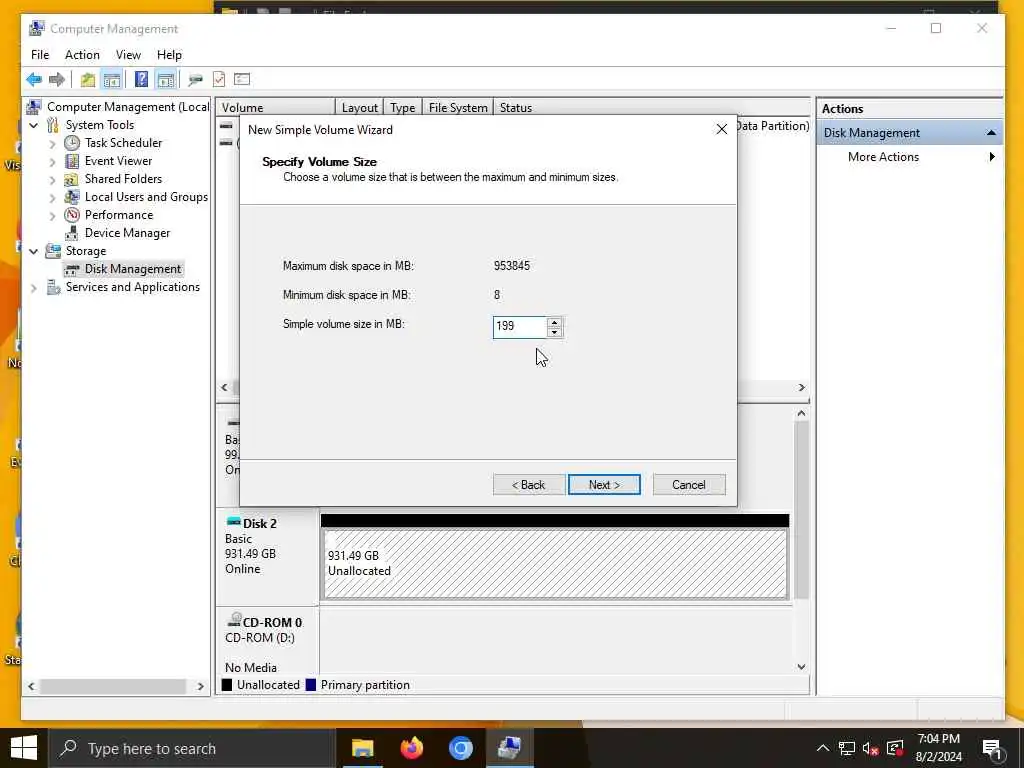Click the disk pane vertical scrollbar up arrow
The width and height of the screenshot is (1024, 768).
coord(801,413)
